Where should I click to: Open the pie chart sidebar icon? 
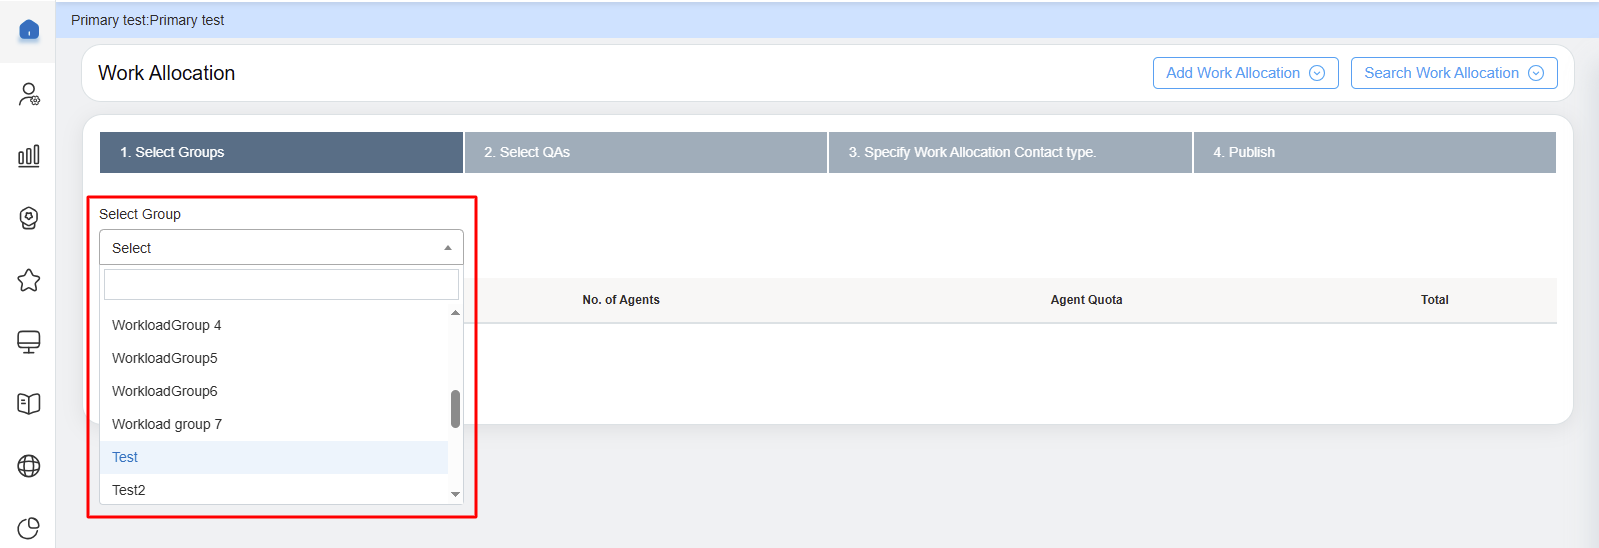coord(29,527)
